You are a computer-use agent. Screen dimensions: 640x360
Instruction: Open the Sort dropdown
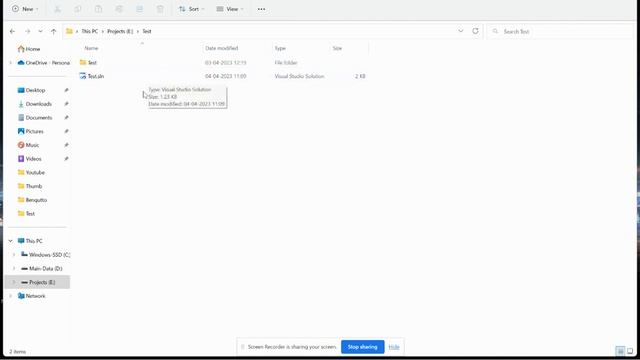[191, 9]
